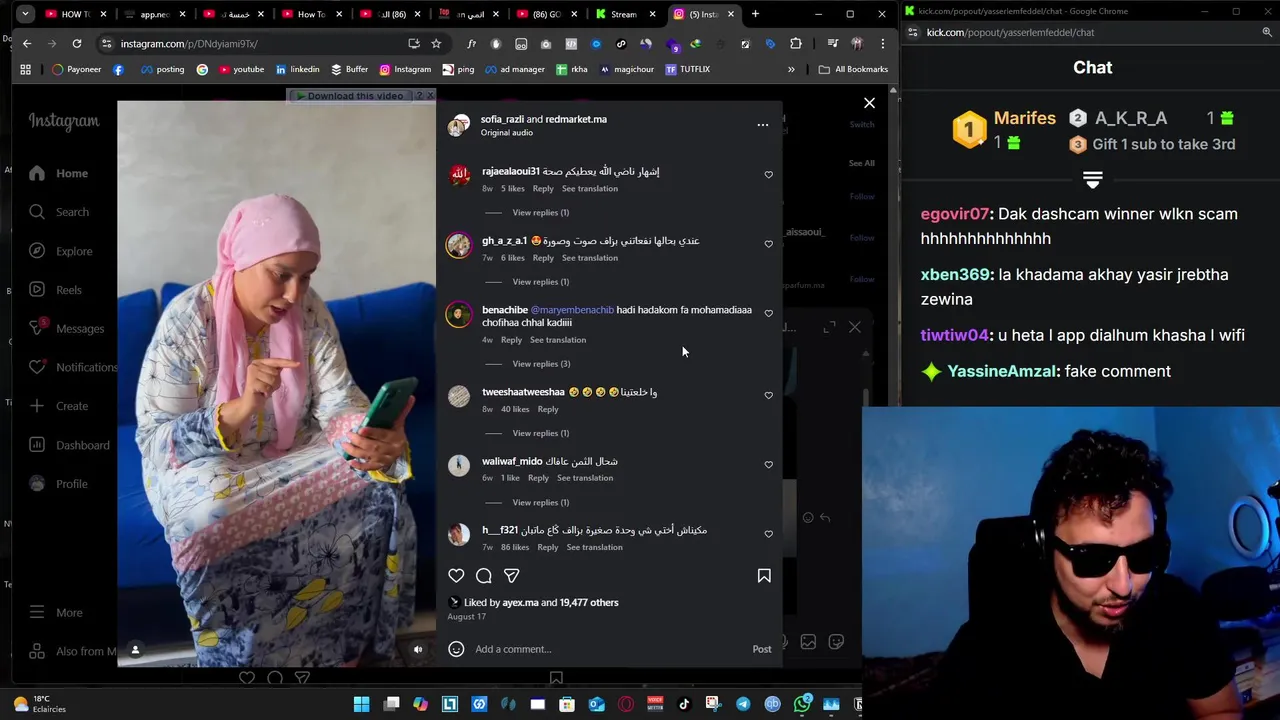Image resolution: width=1280 pixels, height=720 pixels.
Task: Open Windows Start menu
Action: [361, 704]
